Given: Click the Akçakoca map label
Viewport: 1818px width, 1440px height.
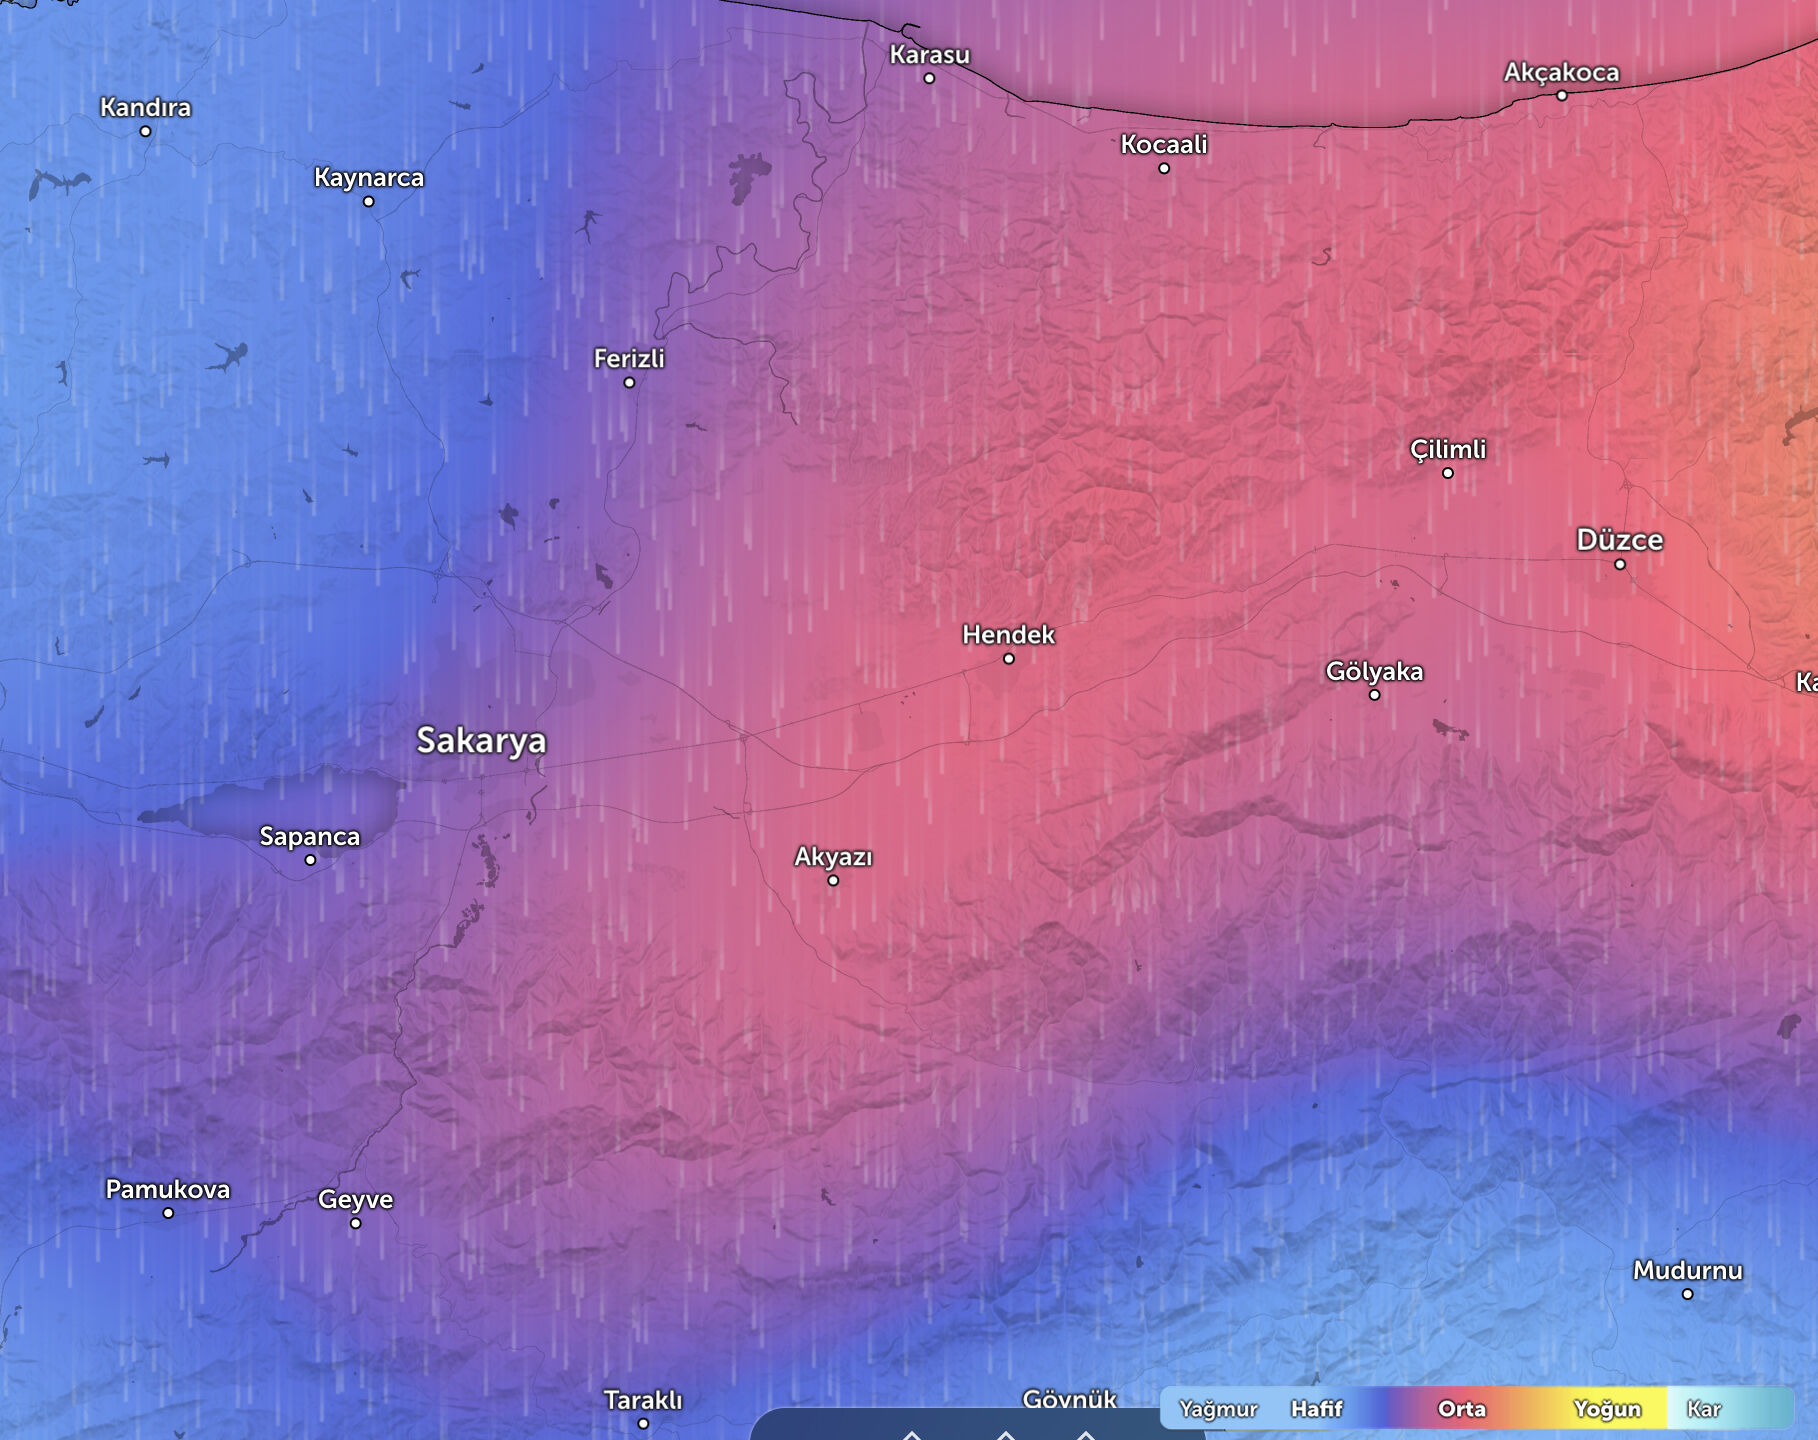Looking at the screenshot, I should point(1561,72).
